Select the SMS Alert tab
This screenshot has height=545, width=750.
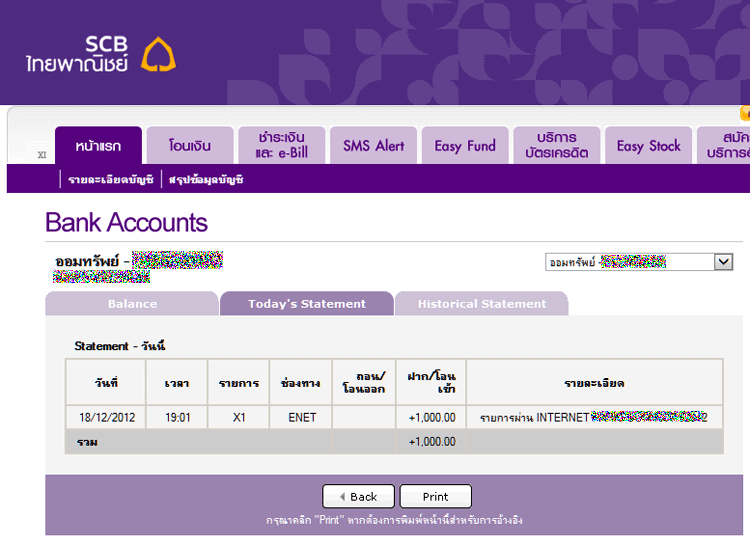[x=373, y=146]
